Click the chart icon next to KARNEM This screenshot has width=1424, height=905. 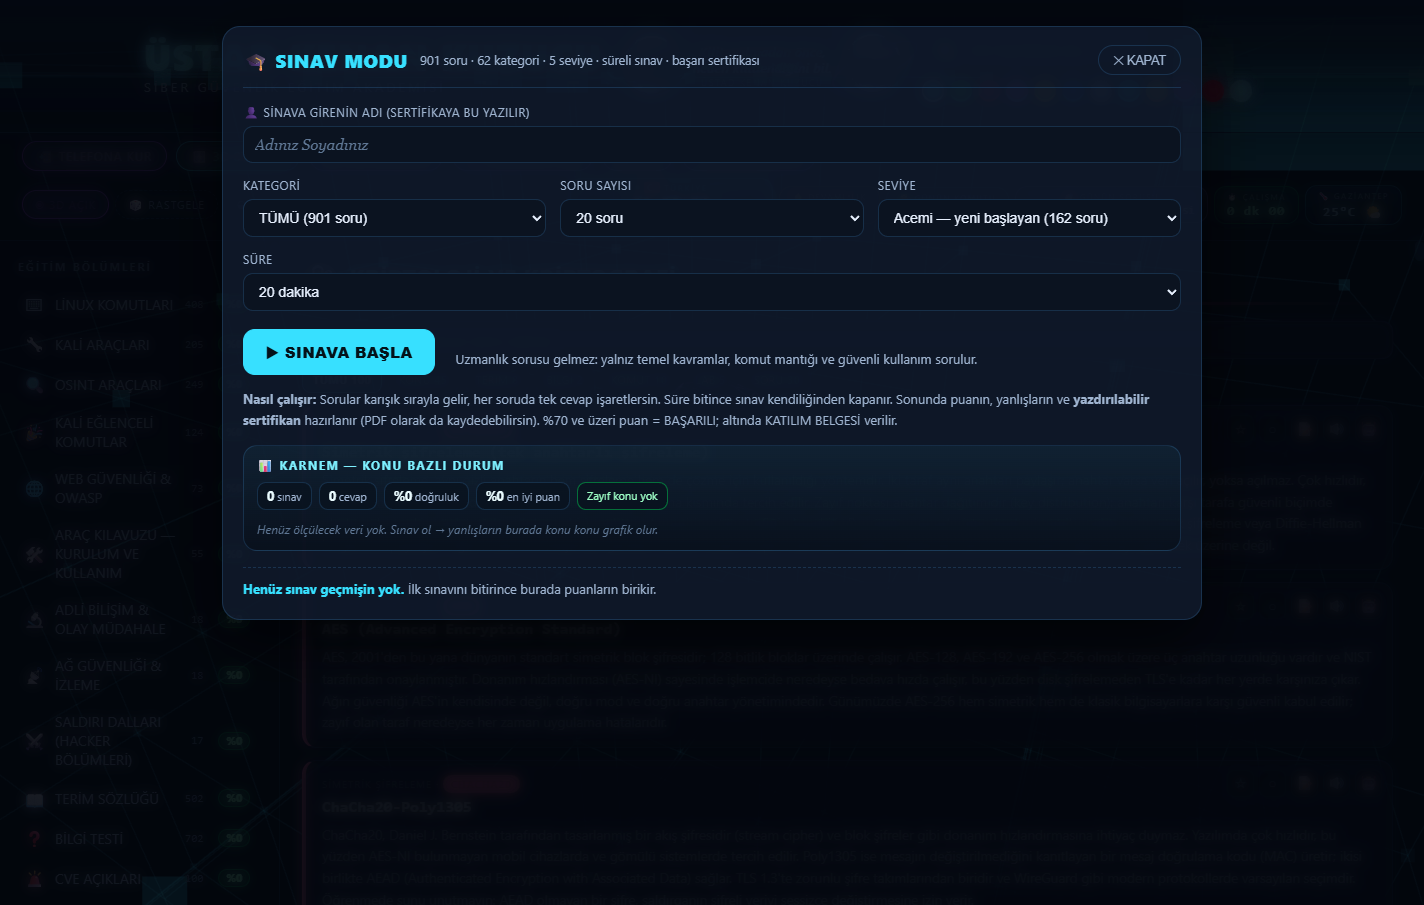click(x=265, y=466)
